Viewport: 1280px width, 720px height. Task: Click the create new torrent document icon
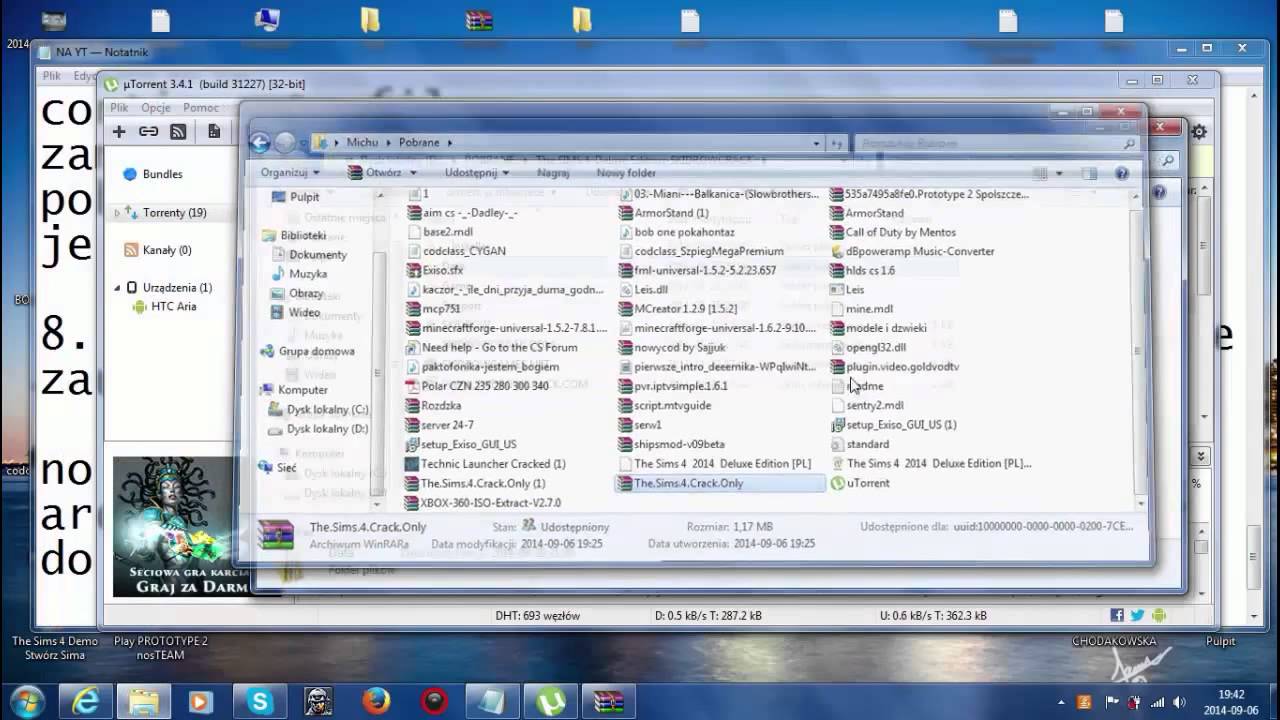click(x=213, y=131)
